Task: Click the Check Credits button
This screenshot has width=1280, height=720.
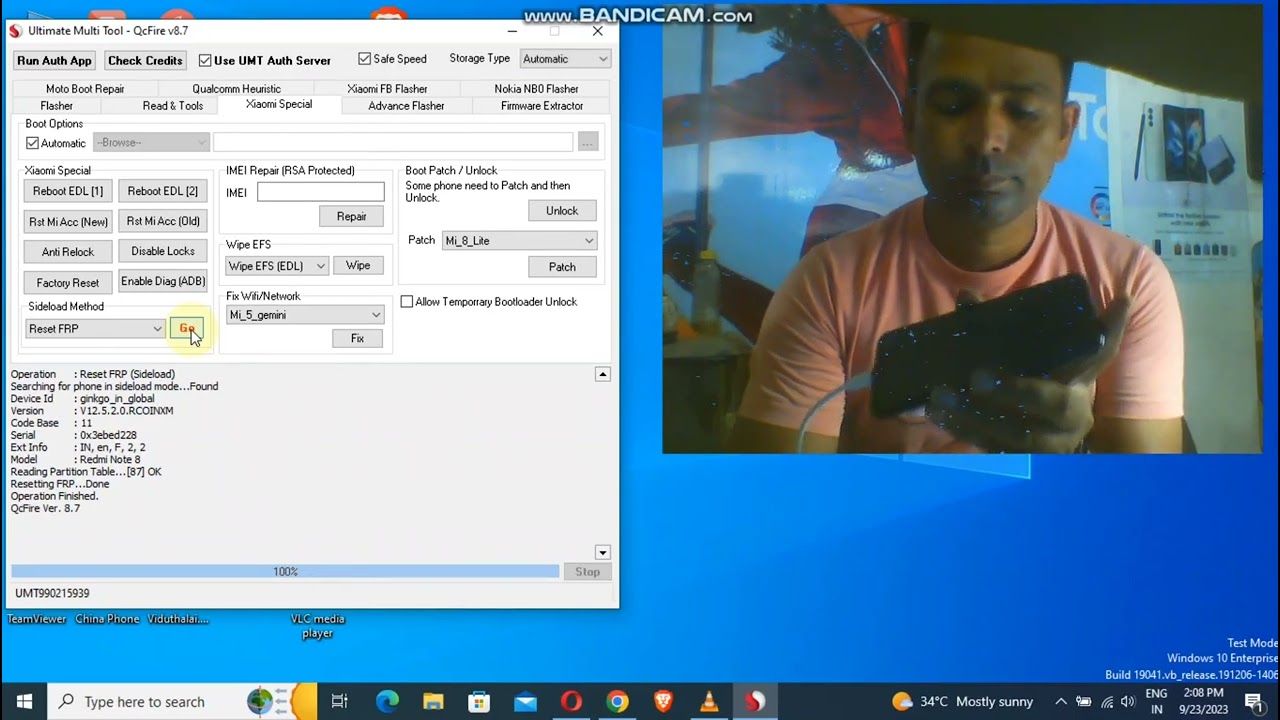Action: [x=145, y=61]
